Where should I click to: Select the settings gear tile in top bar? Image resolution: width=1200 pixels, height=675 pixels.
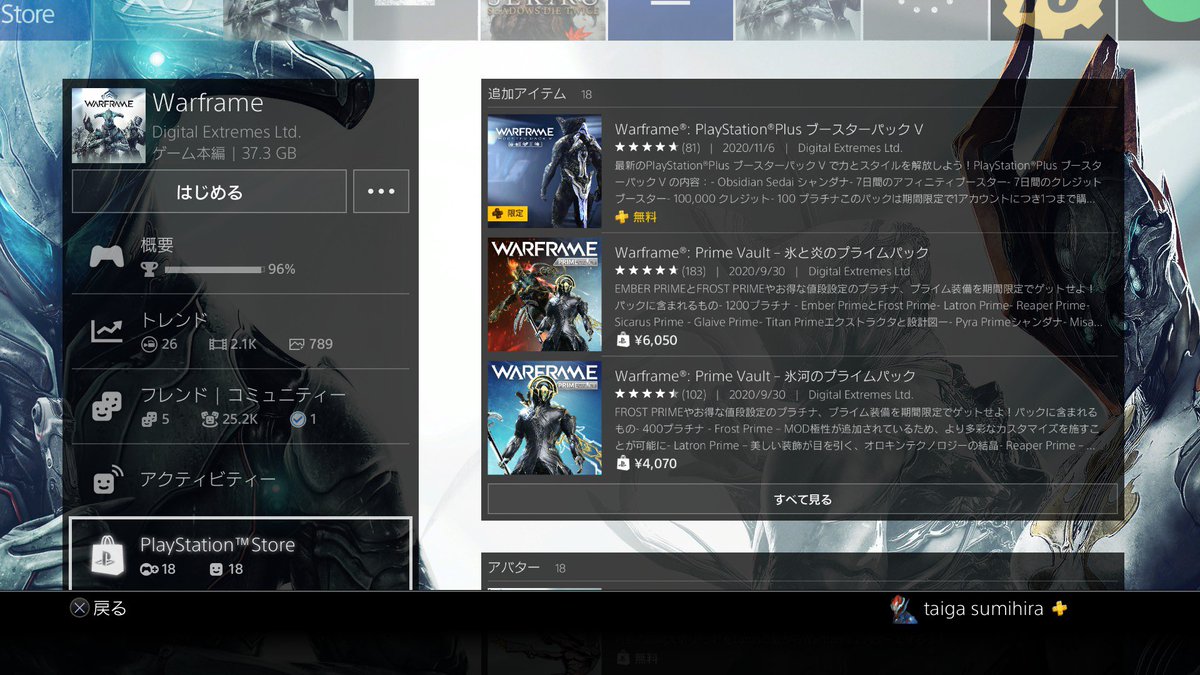pos(1053,20)
